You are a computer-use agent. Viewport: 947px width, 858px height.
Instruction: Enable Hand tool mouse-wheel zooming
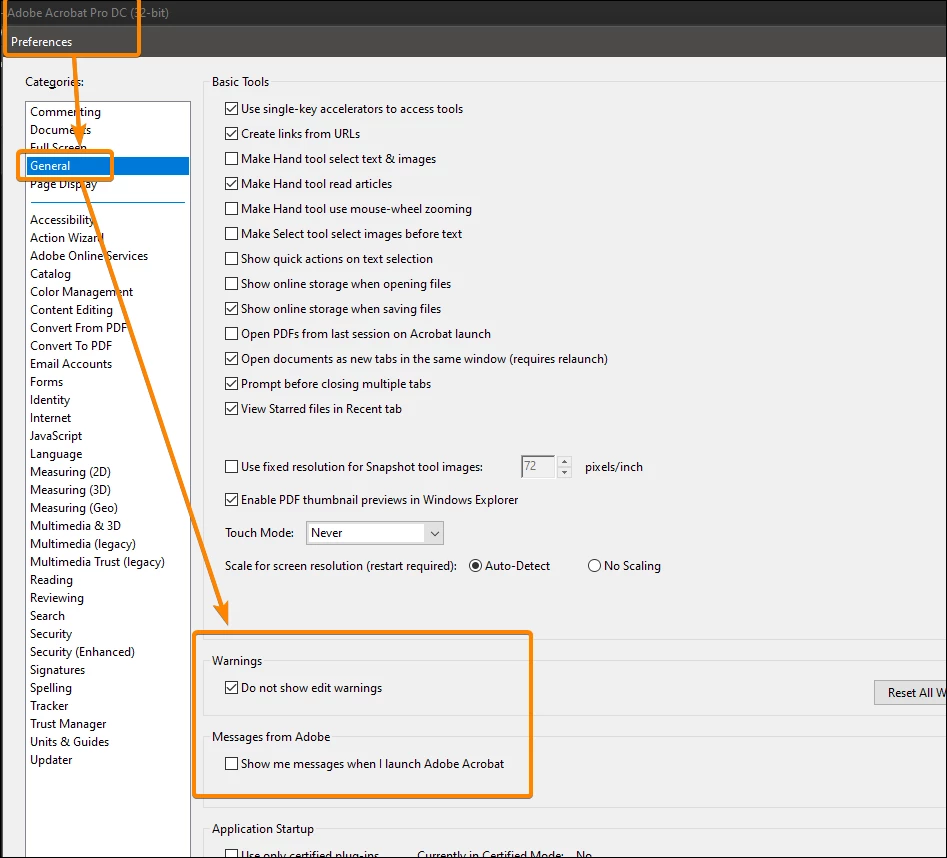pos(231,209)
